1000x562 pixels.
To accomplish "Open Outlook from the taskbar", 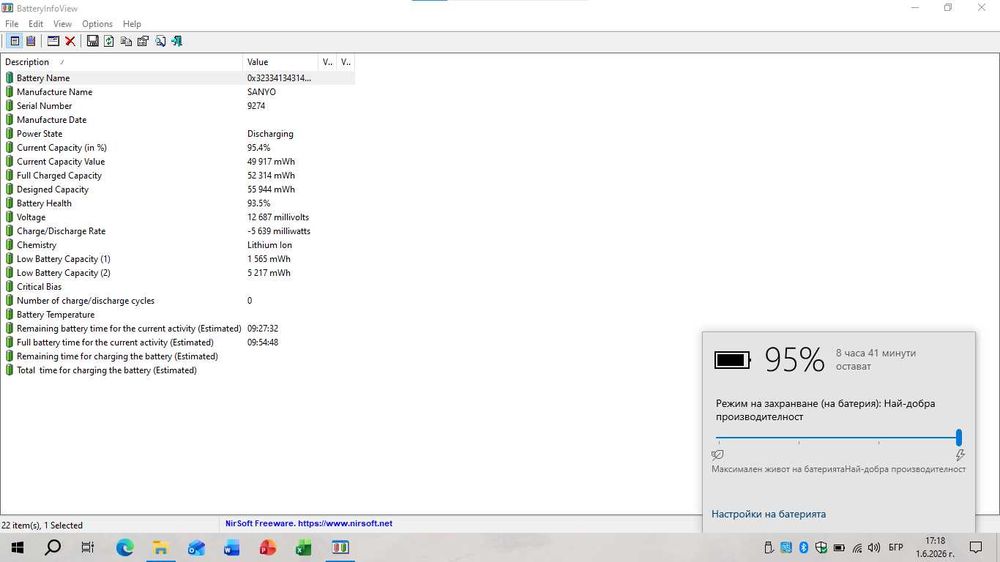I will [x=196, y=547].
